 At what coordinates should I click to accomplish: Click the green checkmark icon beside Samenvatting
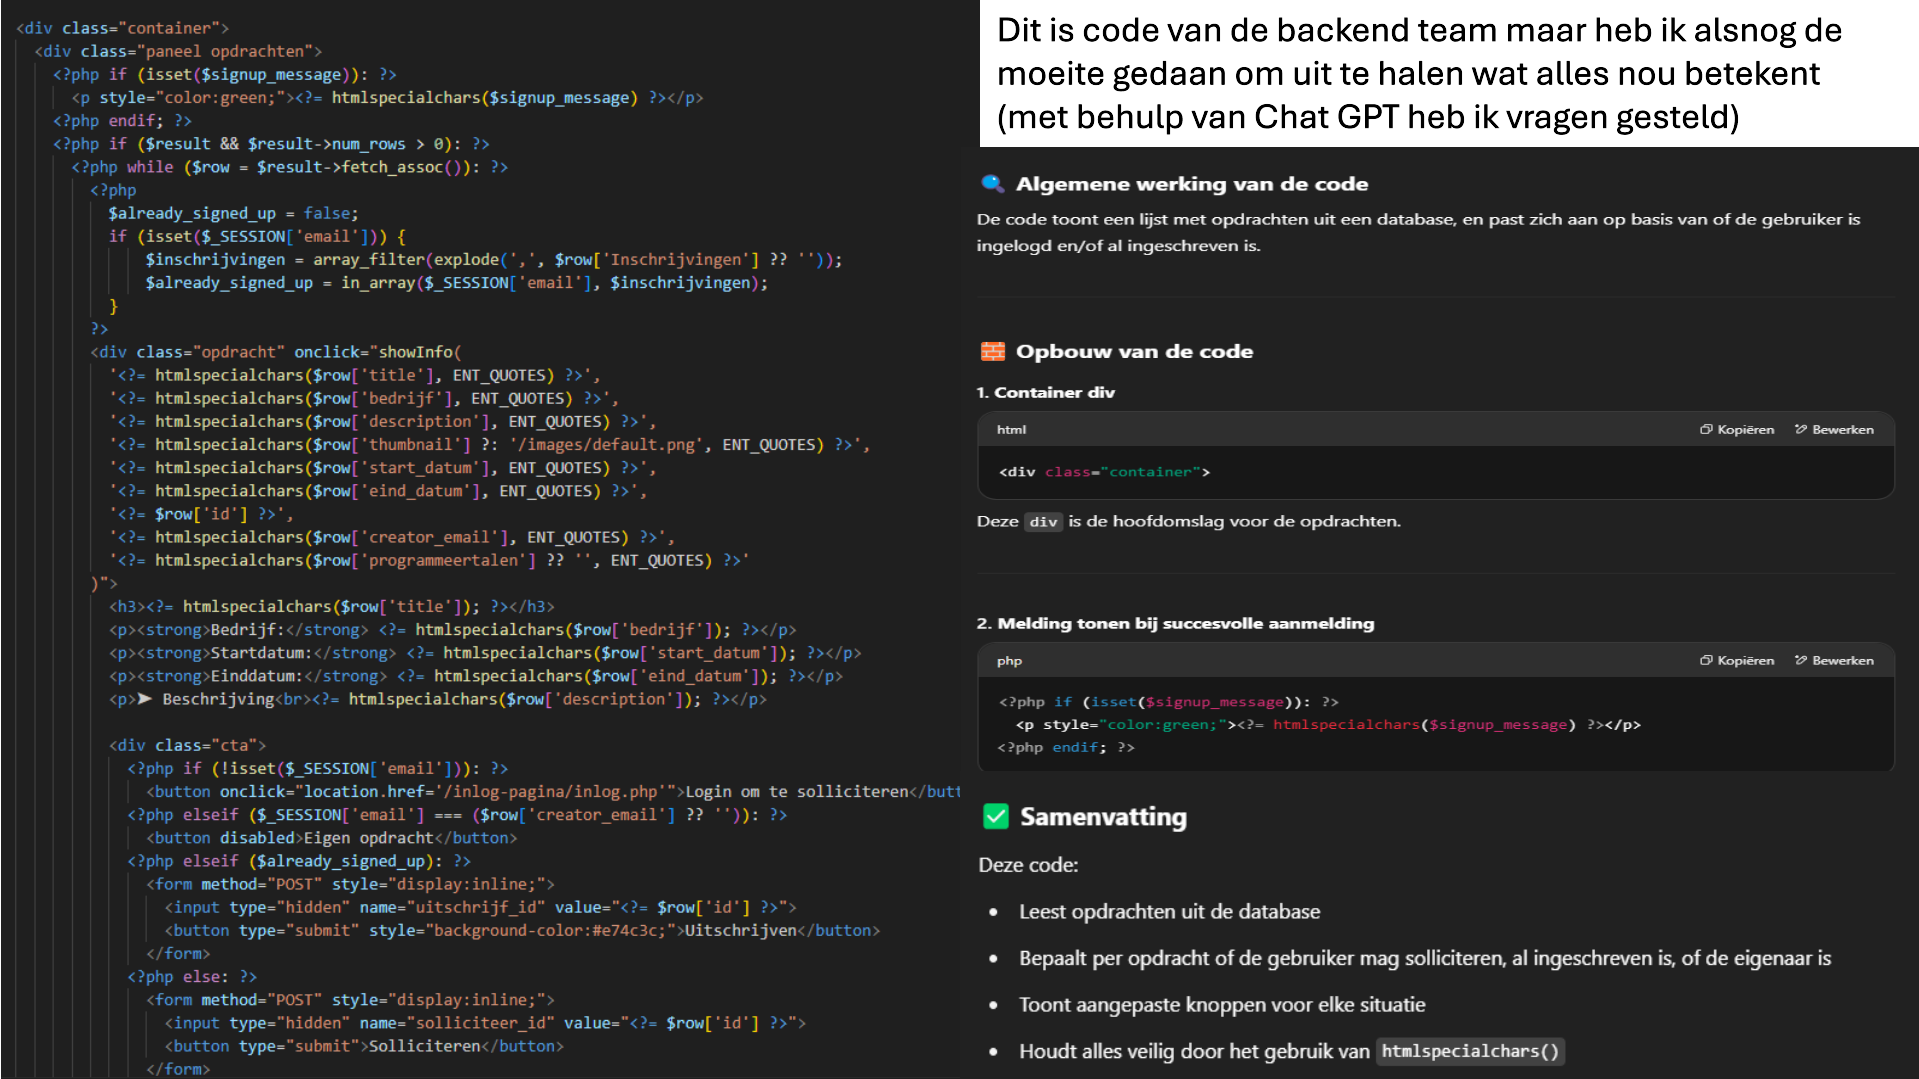coord(996,817)
